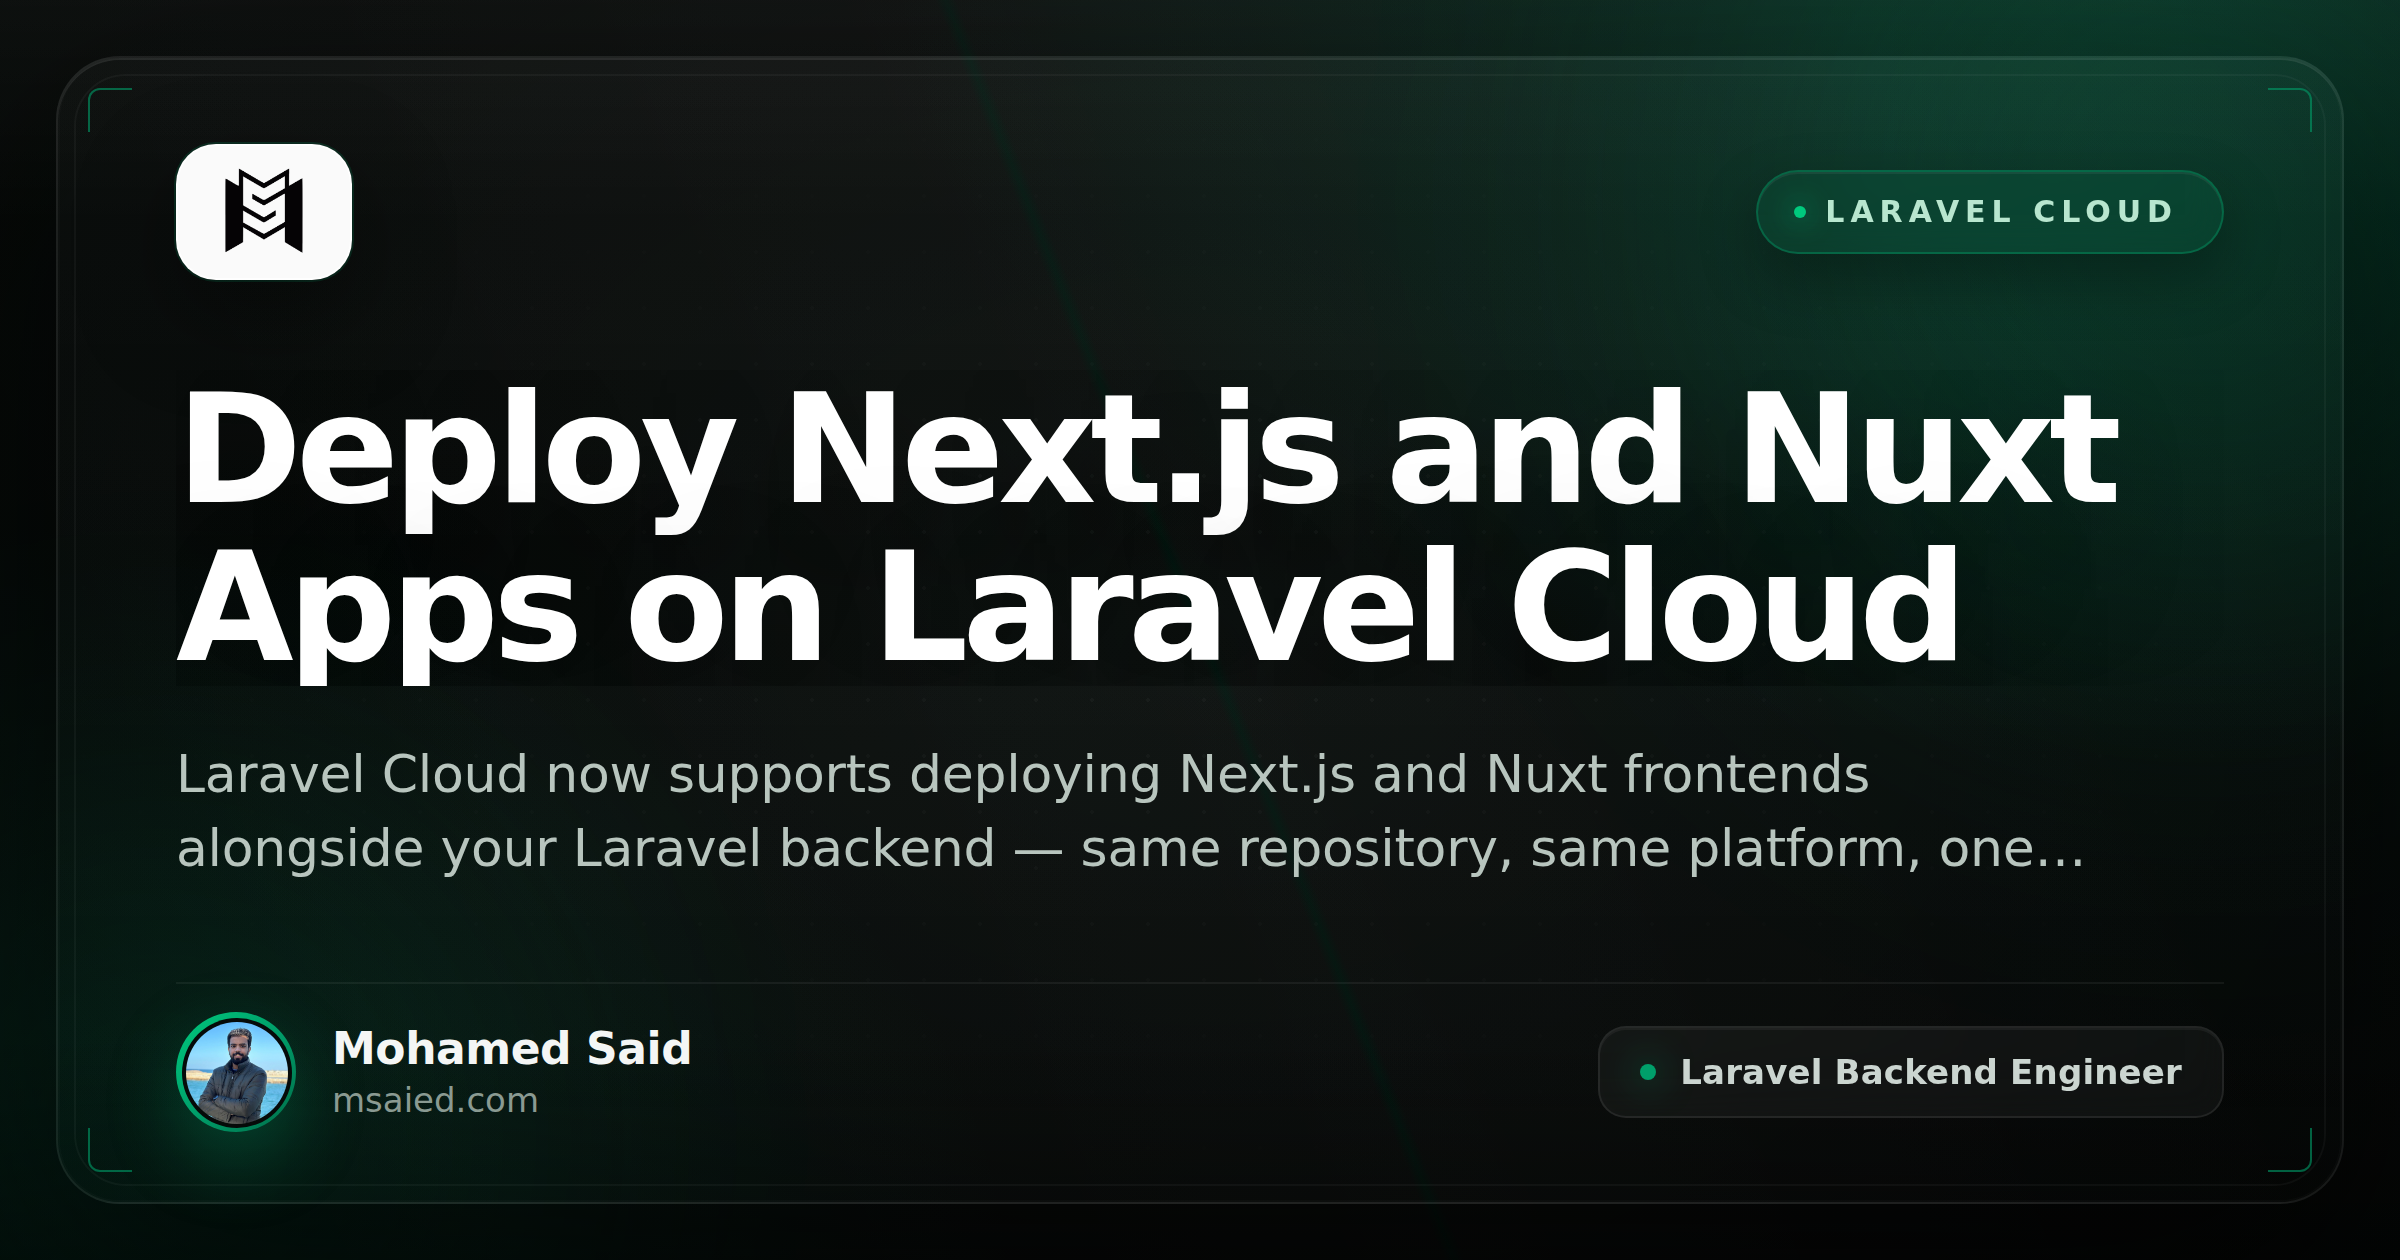Click the Laravel Backend Engineer badge
Screen dimensions: 2400x1260
[1910, 1072]
